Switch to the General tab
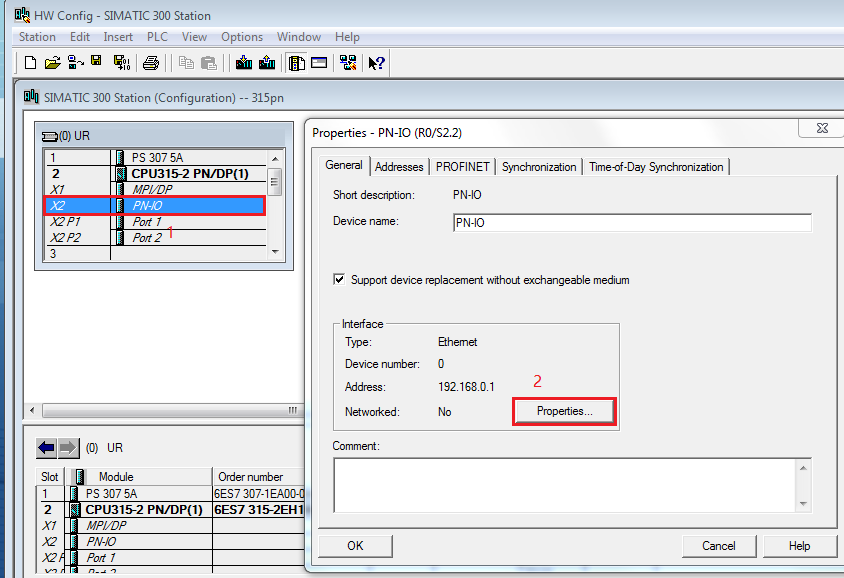Viewport: 844px width, 578px height. [343, 165]
